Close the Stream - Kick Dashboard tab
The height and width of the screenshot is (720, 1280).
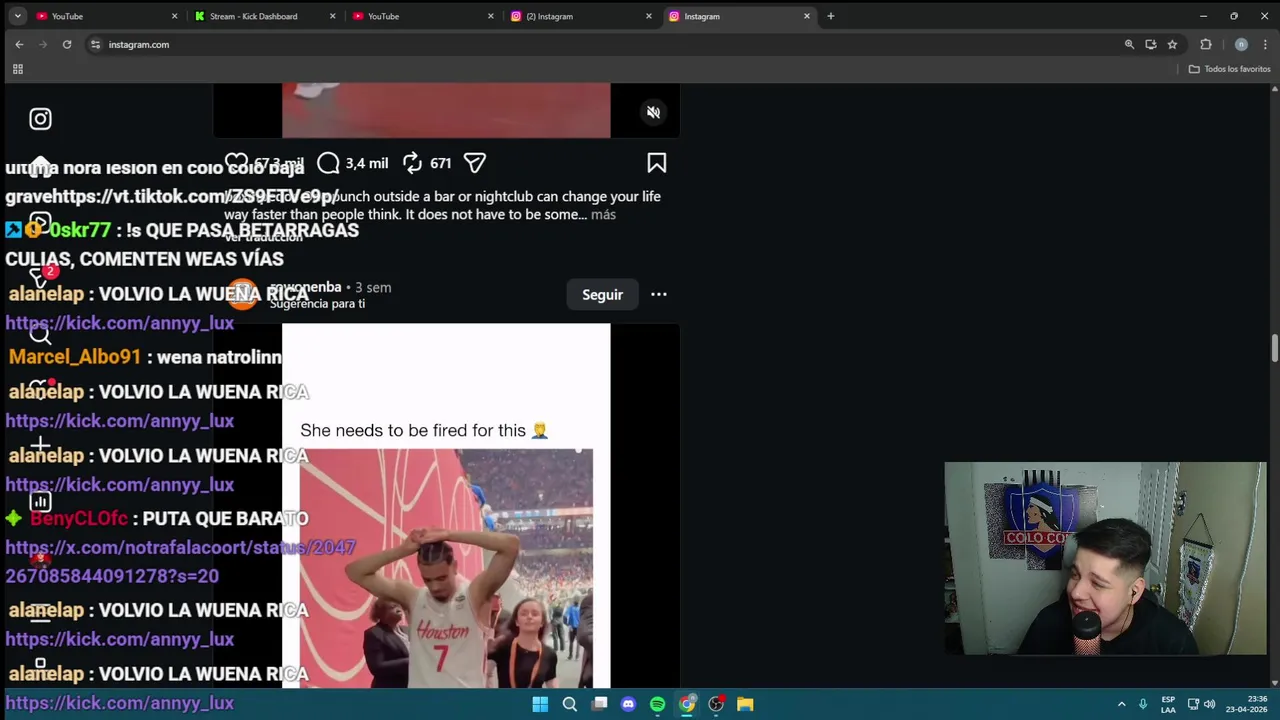pos(333,16)
